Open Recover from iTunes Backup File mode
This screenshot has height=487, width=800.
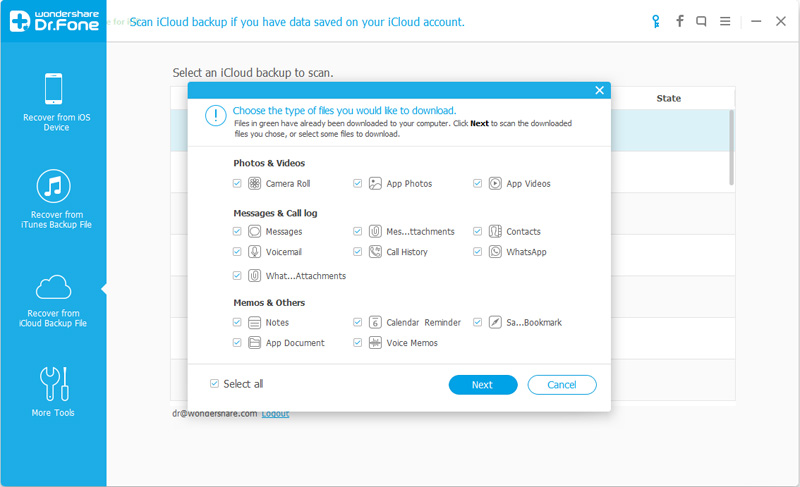[54, 199]
